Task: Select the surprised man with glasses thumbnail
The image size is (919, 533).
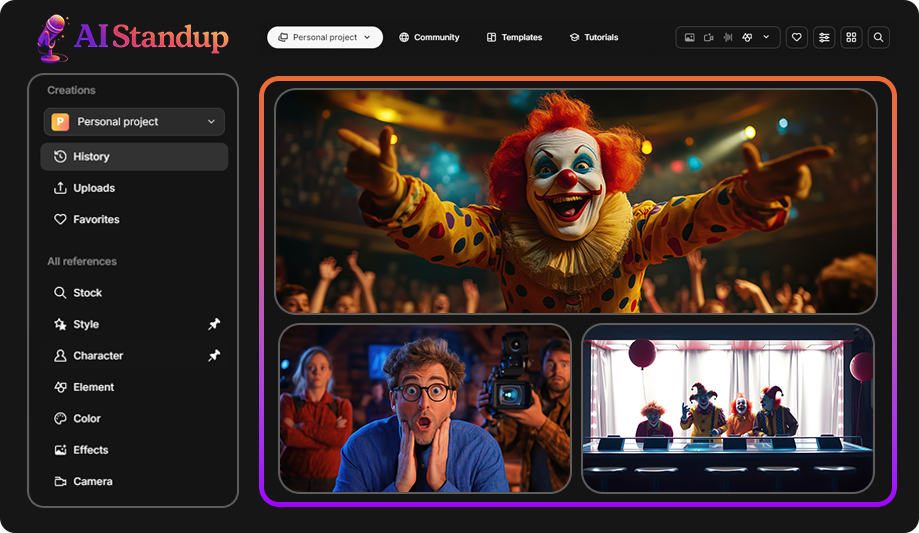Action: tap(425, 408)
